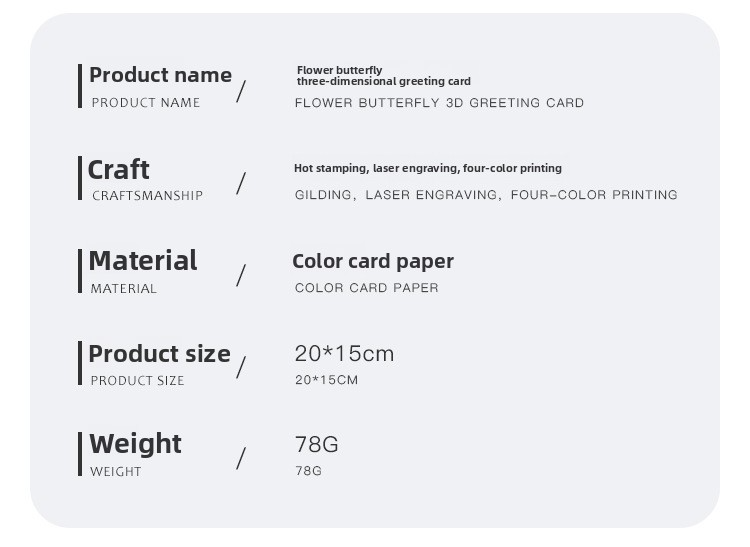Click the 'Product size' heading
This screenshot has height=547, width=750.
tap(159, 354)
